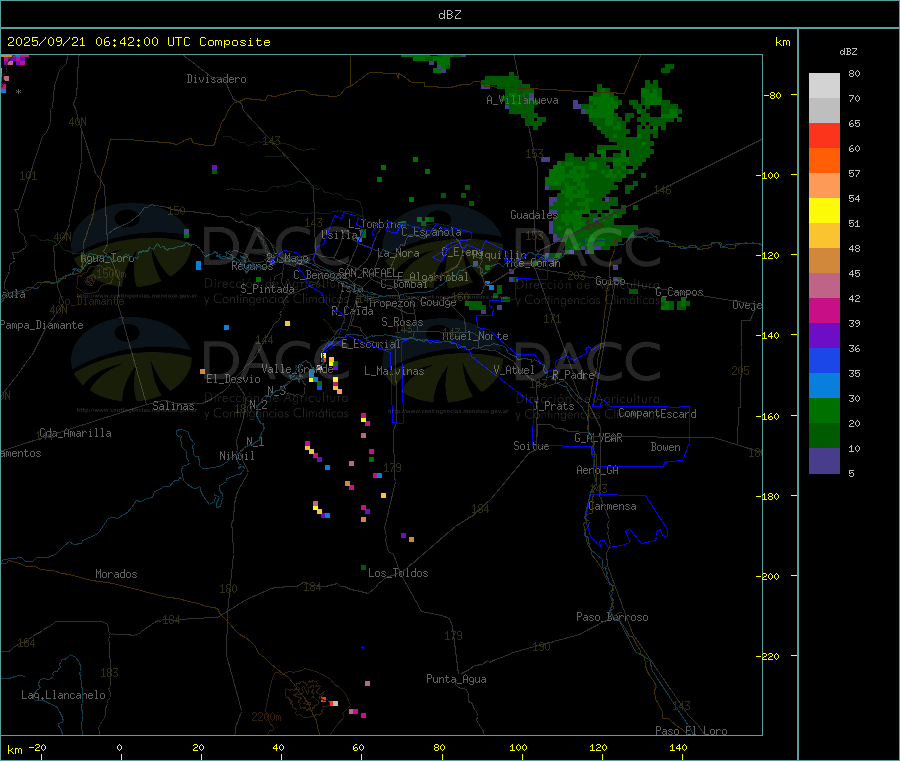Image resolution: width=900 pixels, height=761 pixels.
Task: Click the yellow km label at top right
Action: point(782,42)
